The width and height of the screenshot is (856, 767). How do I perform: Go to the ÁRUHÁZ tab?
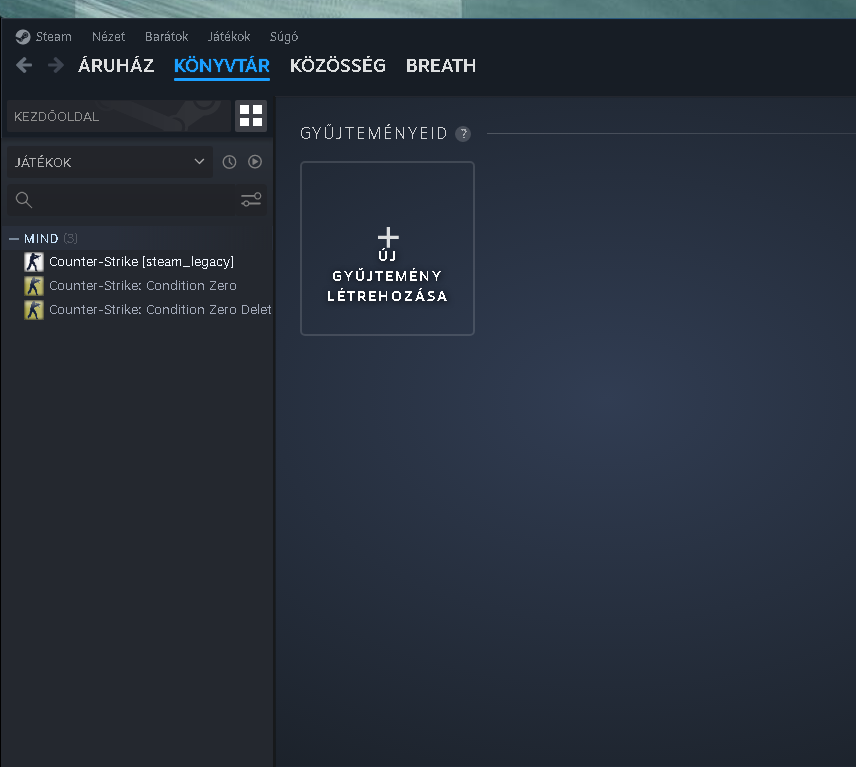(116, 66)
